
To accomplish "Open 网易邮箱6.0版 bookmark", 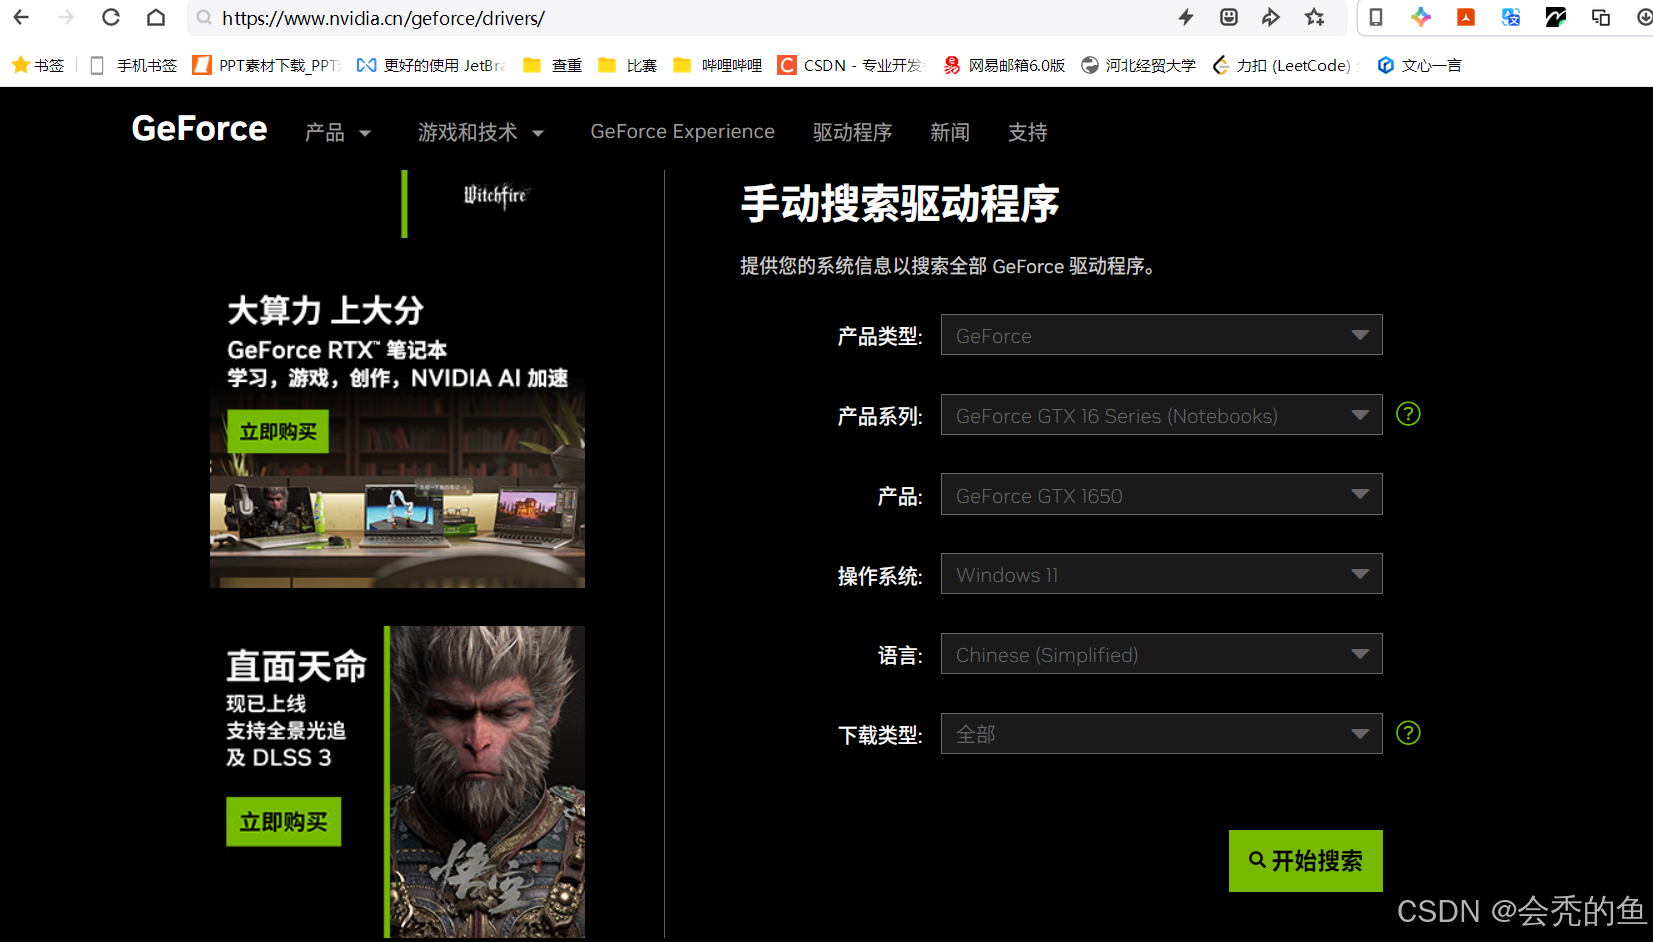I will click(1004, 65).
